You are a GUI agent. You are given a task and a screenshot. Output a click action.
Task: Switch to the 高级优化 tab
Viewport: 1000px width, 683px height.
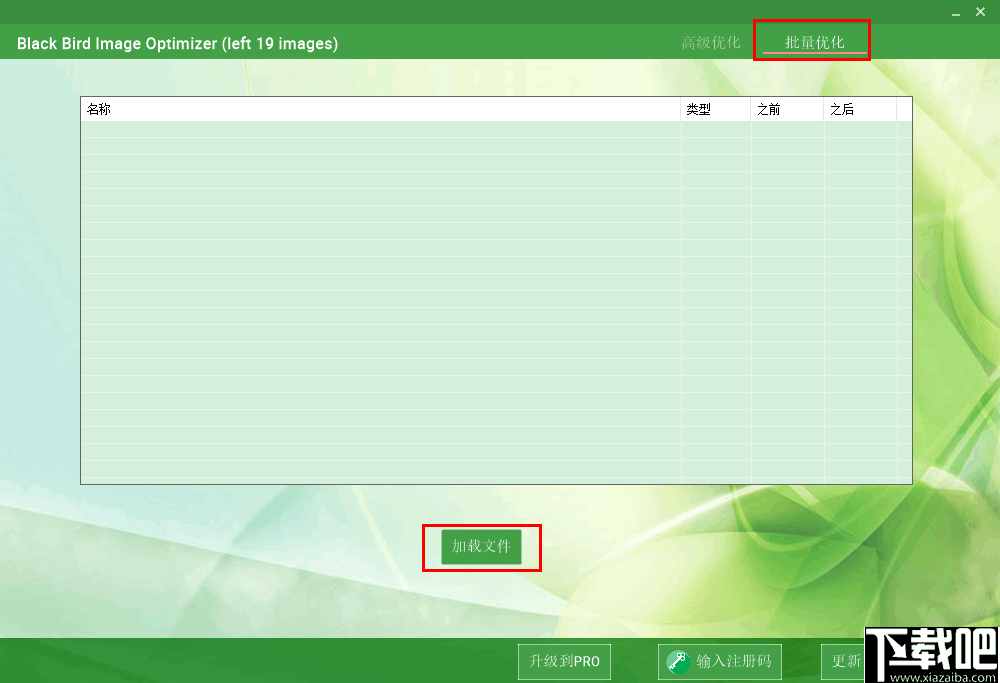pyautogui.click(x=711, y=42)
